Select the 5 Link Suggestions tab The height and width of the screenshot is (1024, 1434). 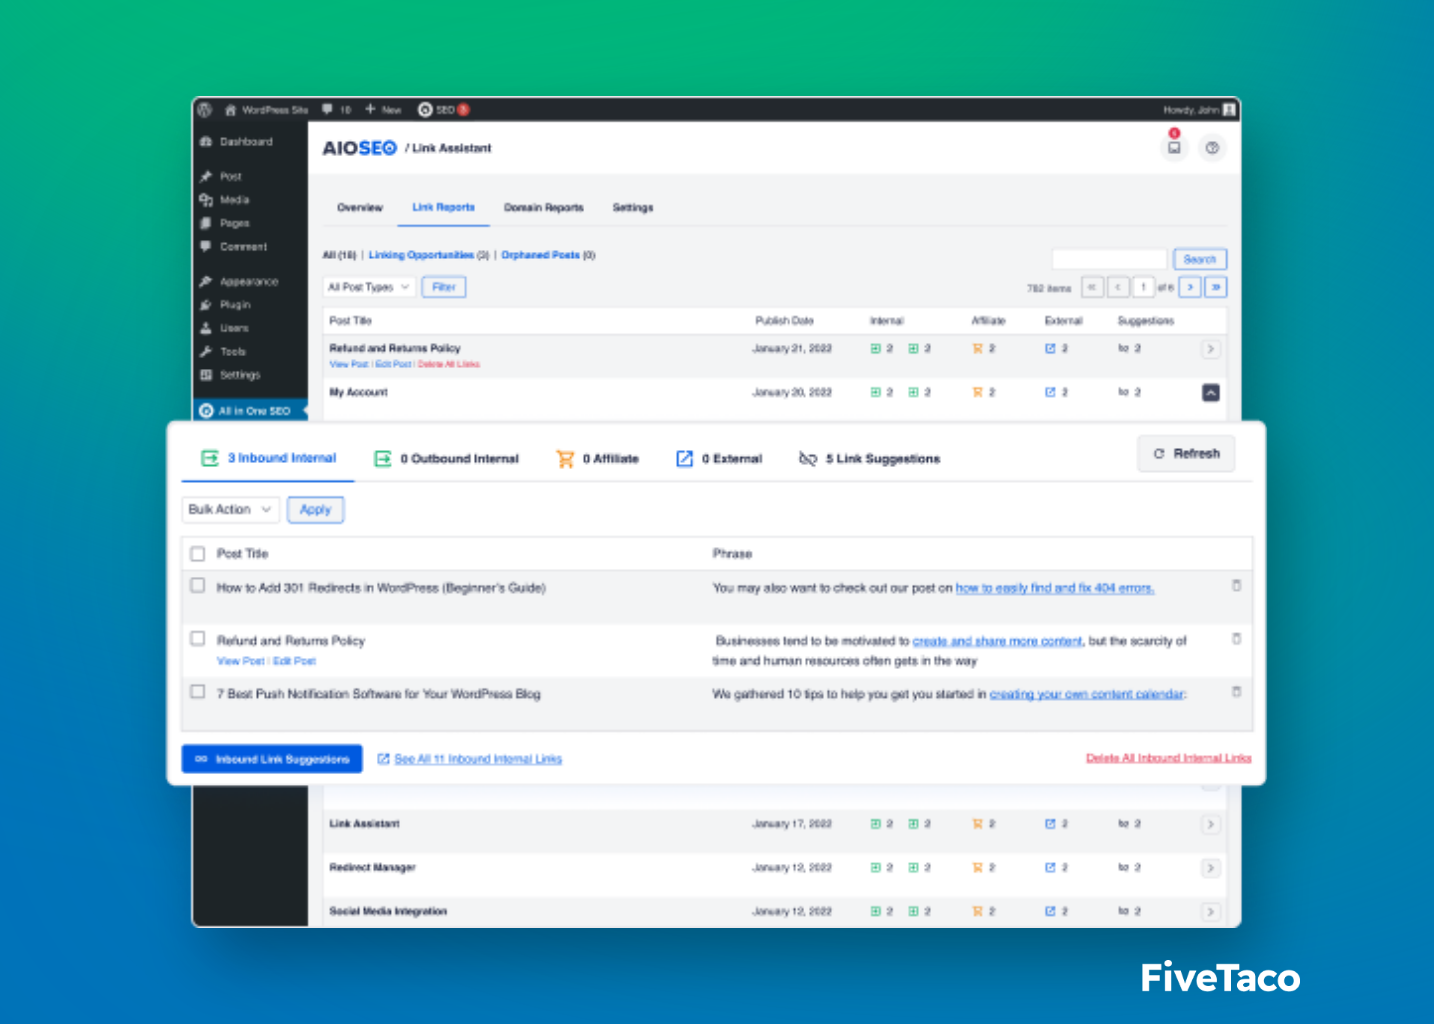[x=869, y=459]
